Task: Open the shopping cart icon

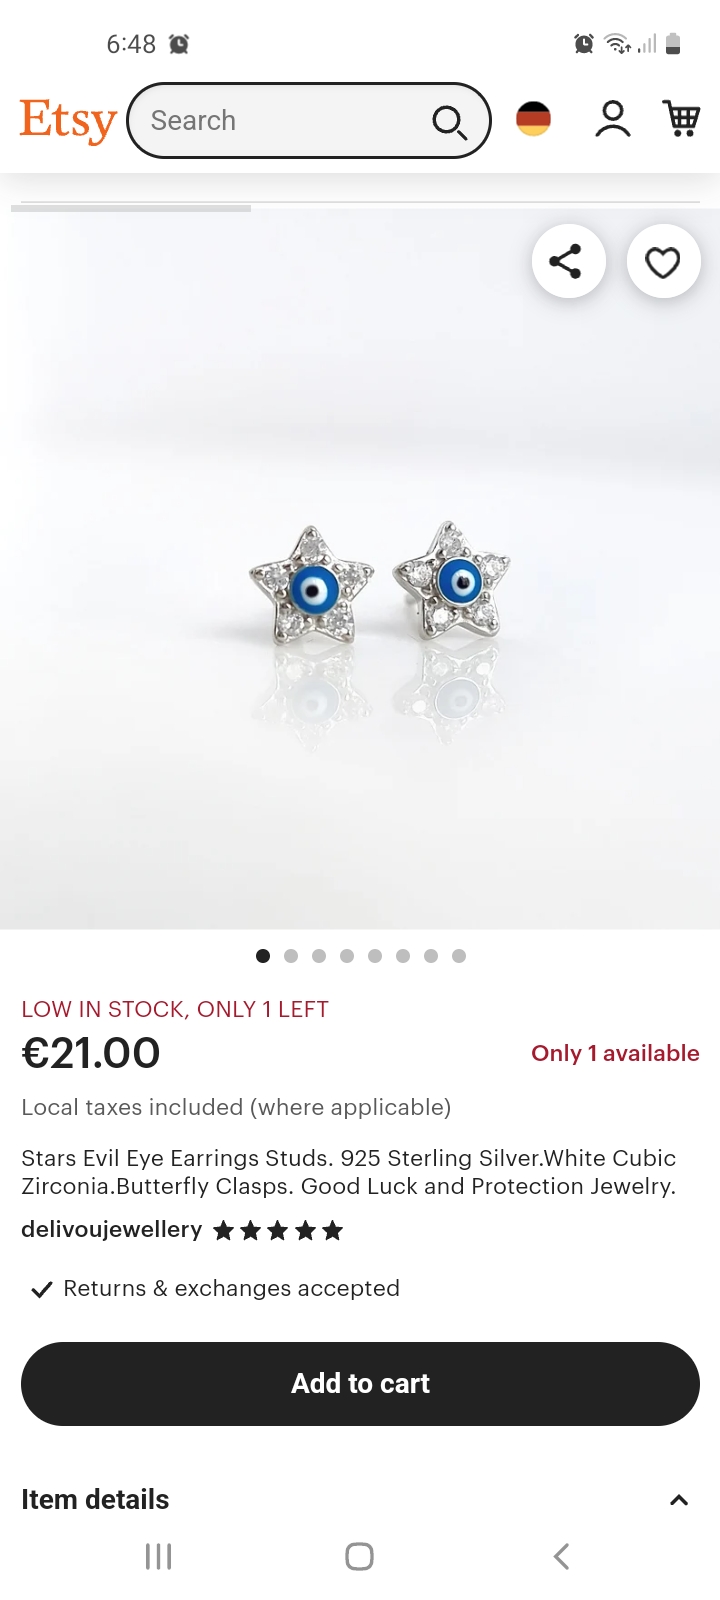Action: [682, 118]
